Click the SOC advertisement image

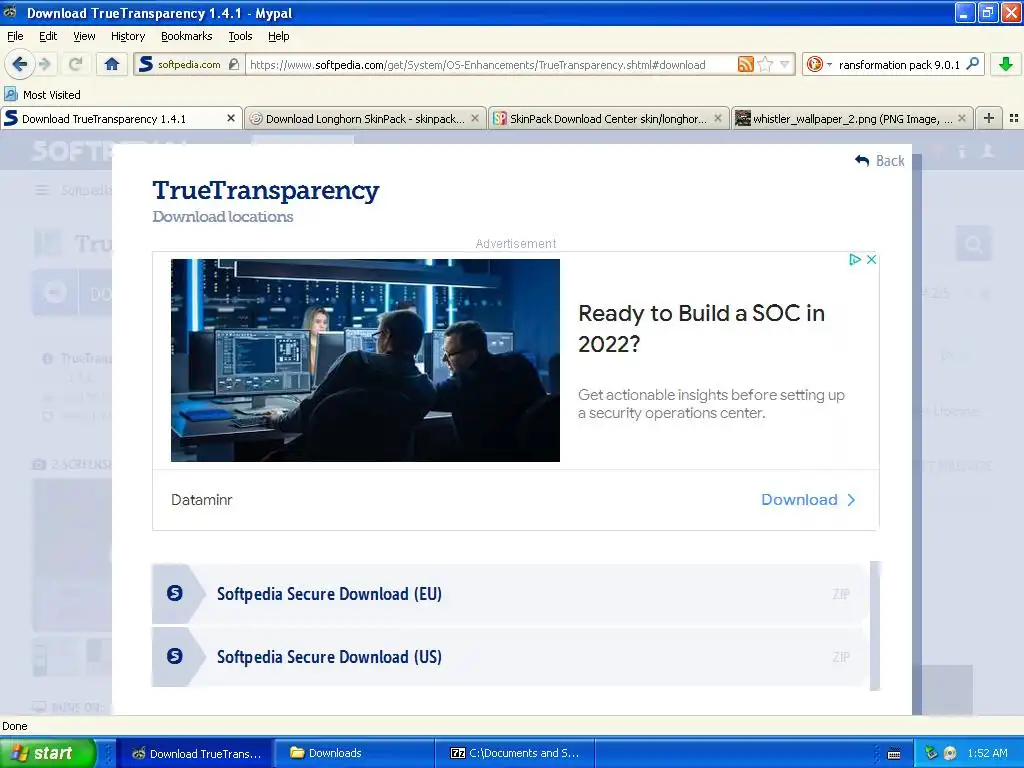365,360
